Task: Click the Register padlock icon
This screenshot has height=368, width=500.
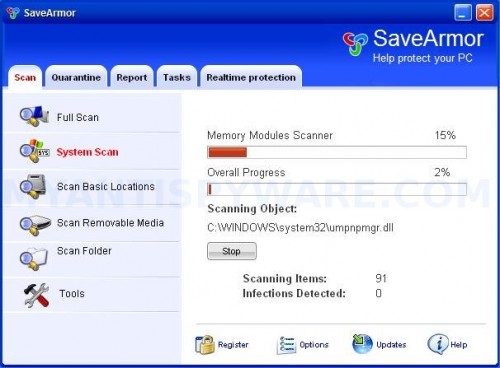Action: pos(205,344)
